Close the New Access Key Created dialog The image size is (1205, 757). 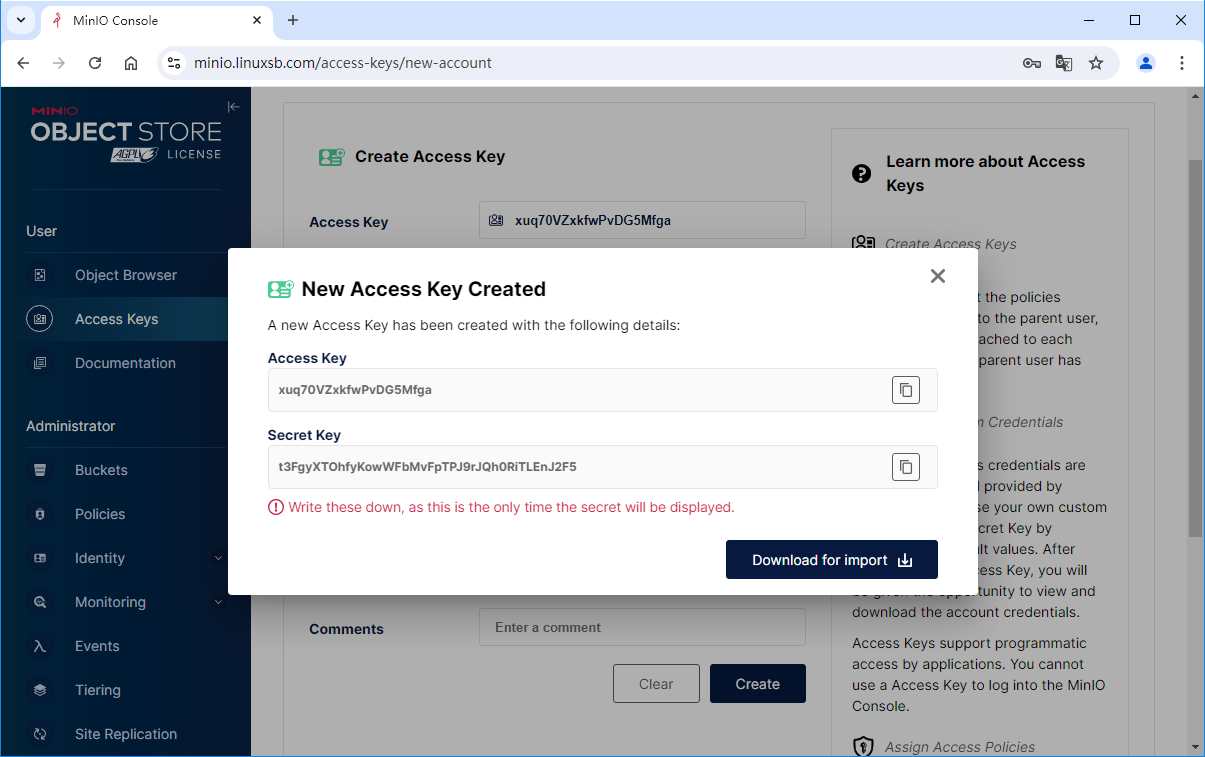coord(937,276)
